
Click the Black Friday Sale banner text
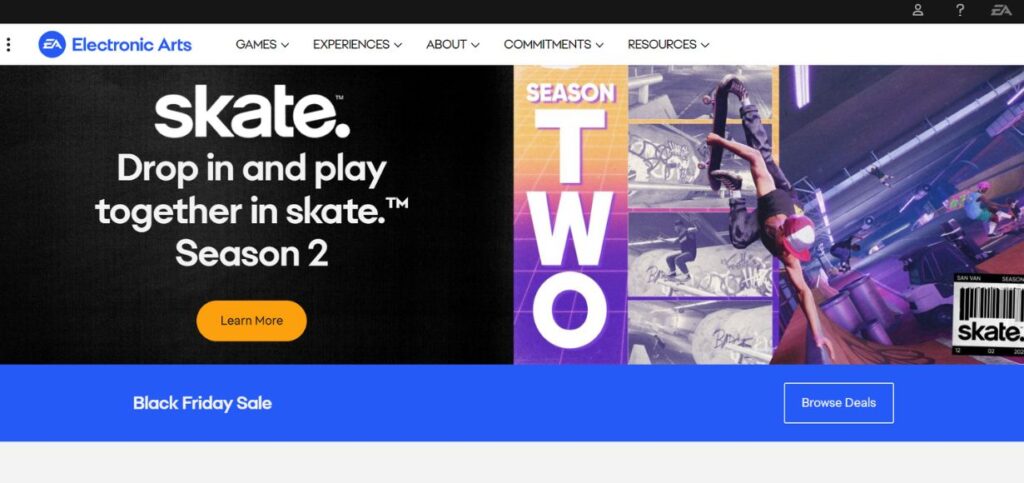coord(202,403)
